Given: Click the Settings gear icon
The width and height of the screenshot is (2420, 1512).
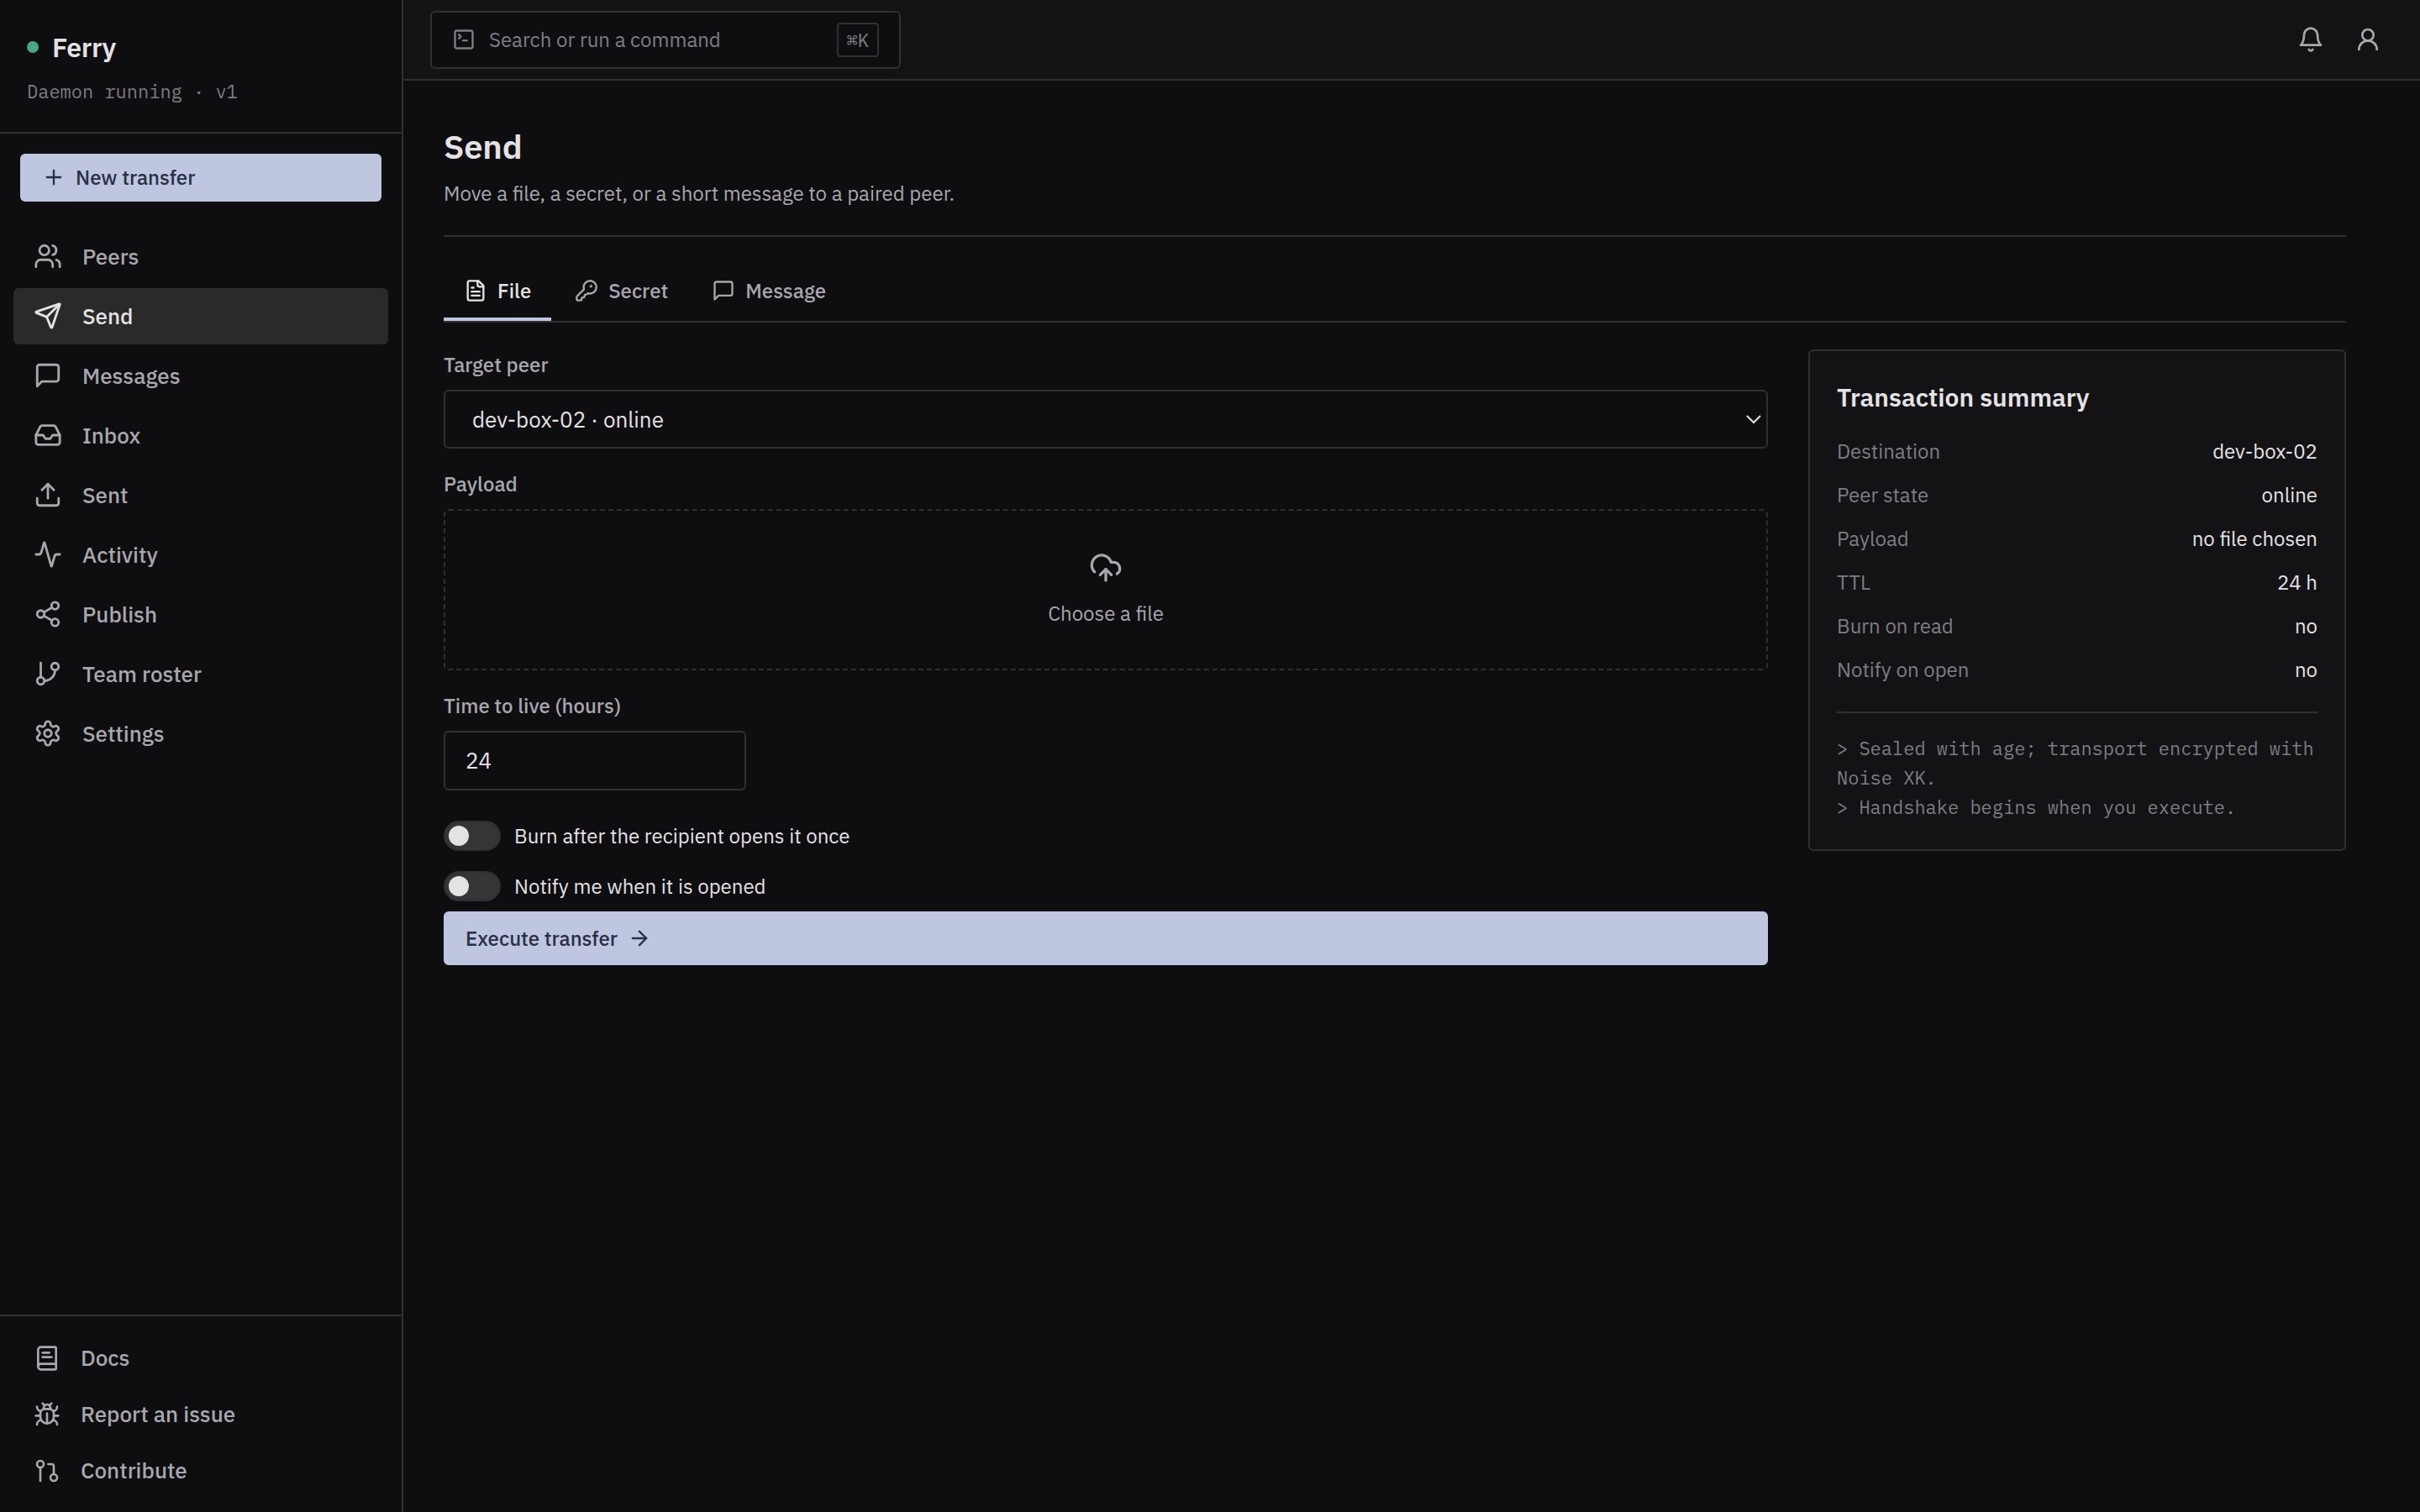Looking at the screenshot, I should coord(48,734).
